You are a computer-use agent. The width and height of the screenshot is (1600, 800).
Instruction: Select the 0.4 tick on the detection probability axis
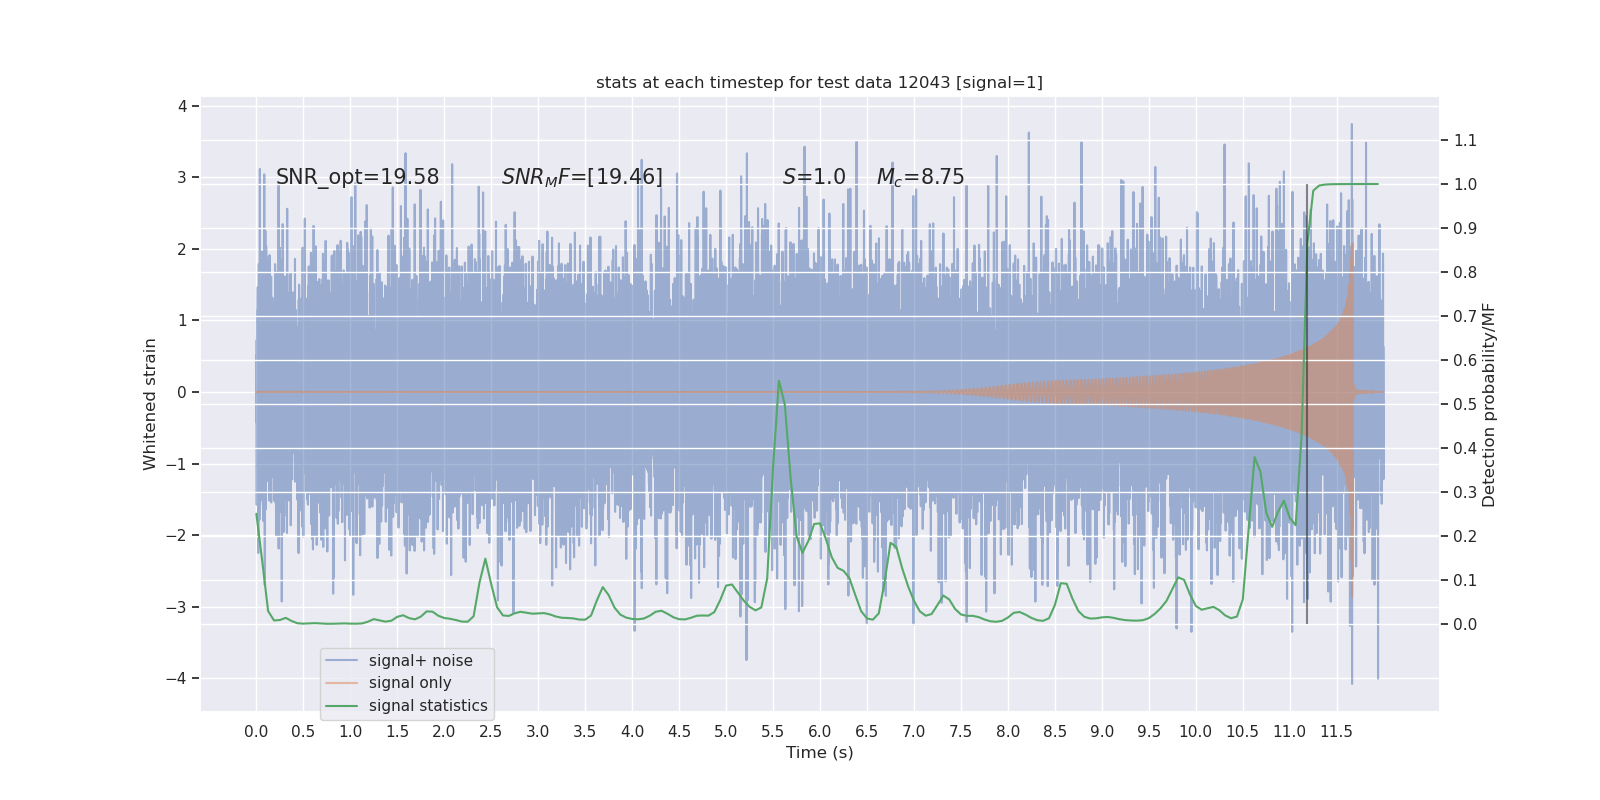click(x=1465, y=448)
